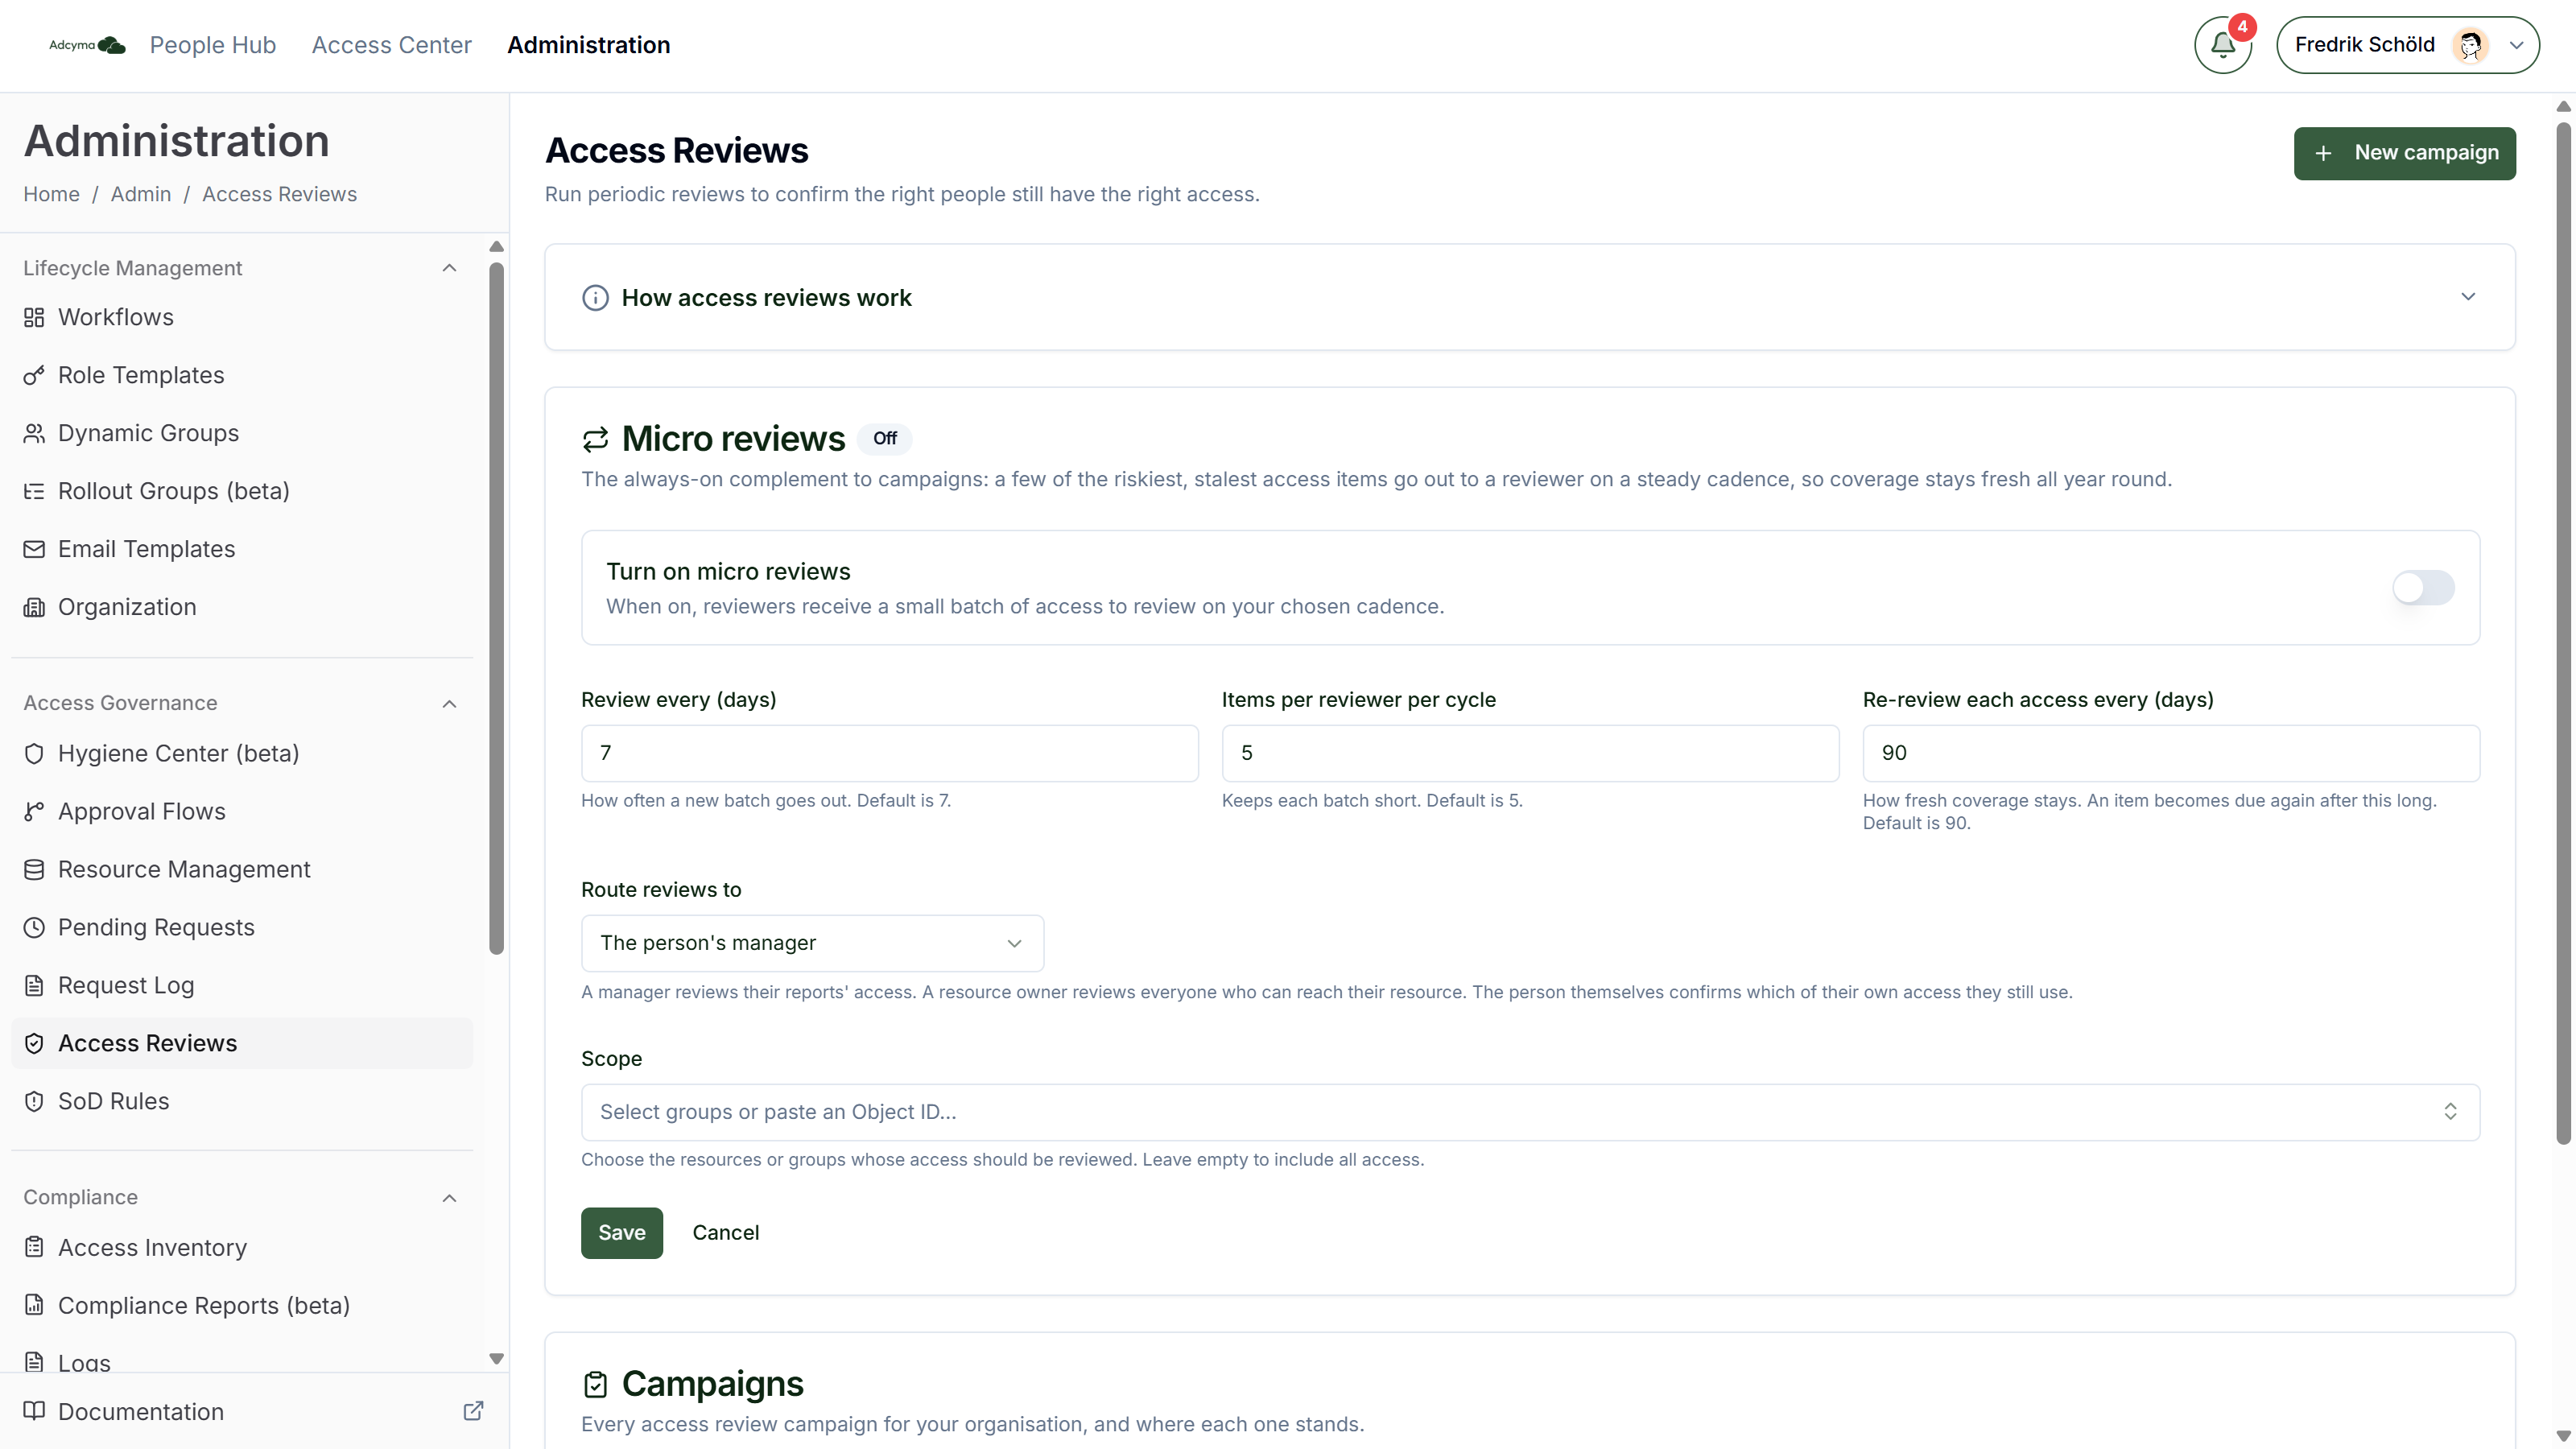Click the Hygiene Center shield icon
This screenshot has width=2576, height=1449.
(x=34, y=753)
